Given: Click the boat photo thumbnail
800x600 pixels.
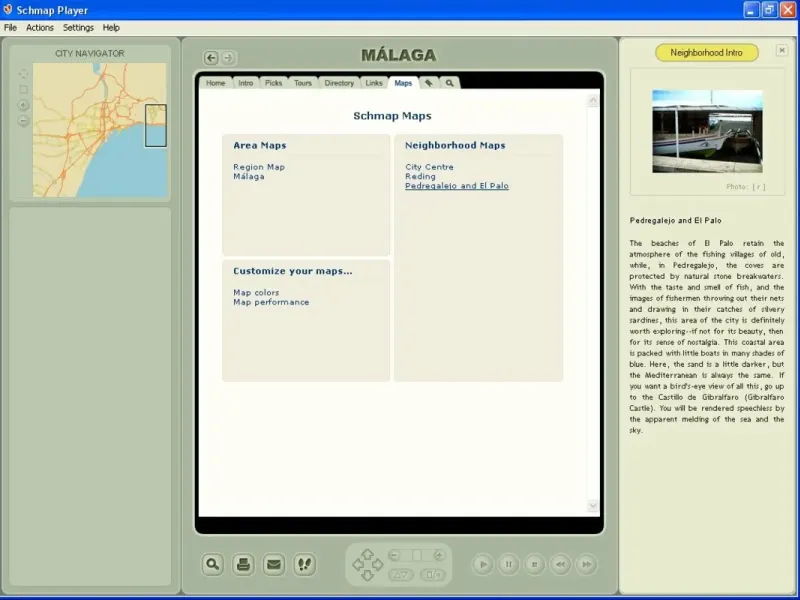Looking at the screenshot, I should [707, 132].
